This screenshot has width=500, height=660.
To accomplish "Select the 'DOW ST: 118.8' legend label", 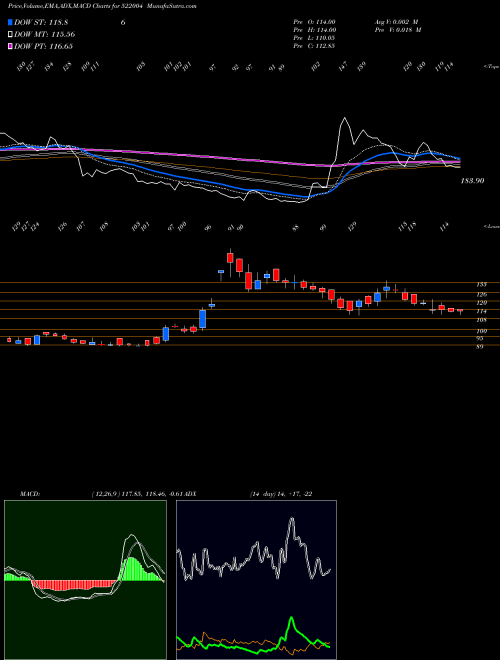I will point(41,23).
